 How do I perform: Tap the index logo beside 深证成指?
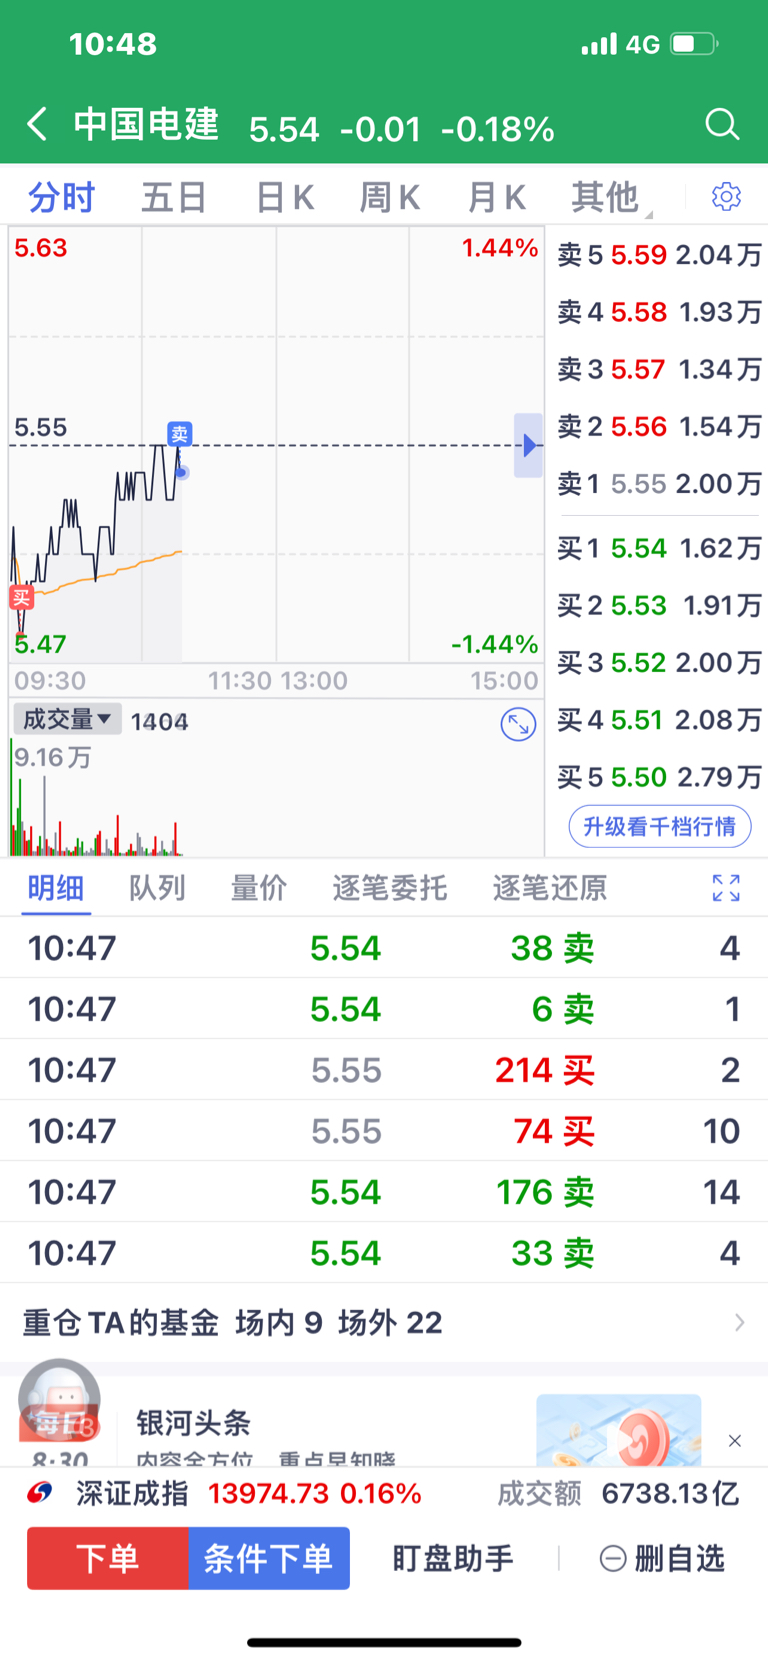coord(40,1493)
